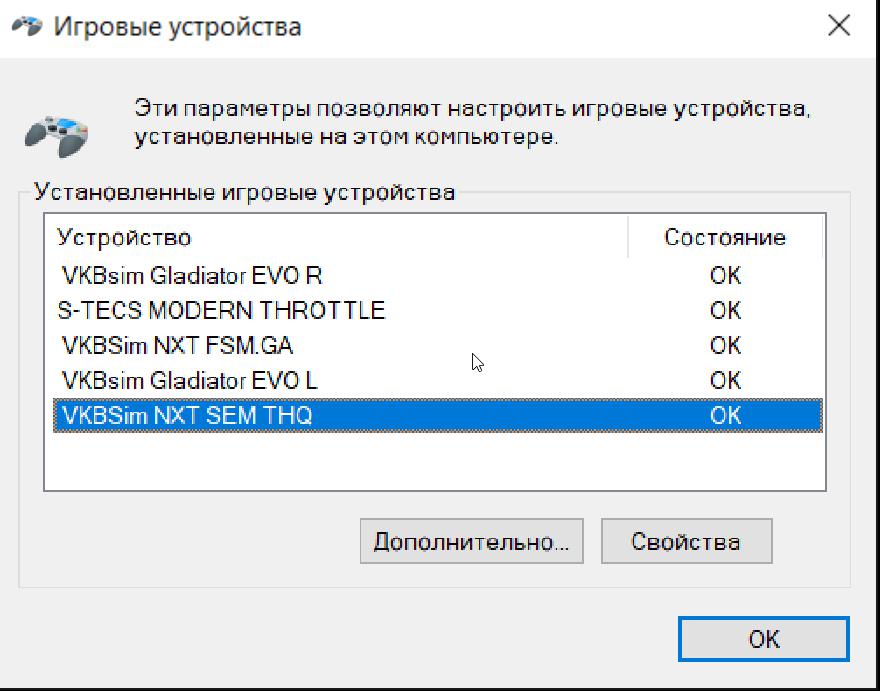Click the Устройство column header
The image size is (880, 691).
click(124, 238)
